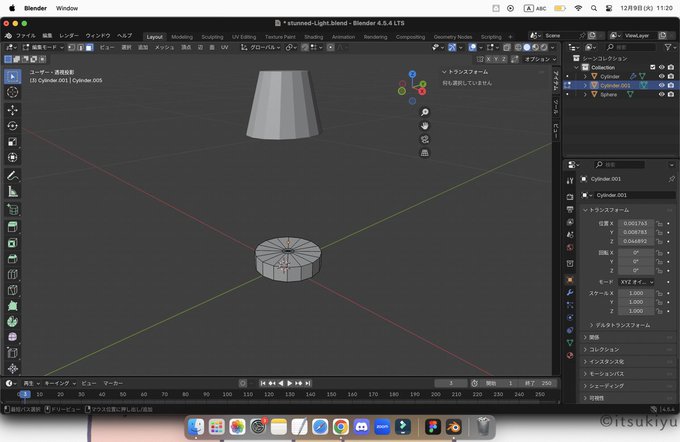Open Spotlight search in macOS menu bar
680x442 pixels.
click(594, 8)
